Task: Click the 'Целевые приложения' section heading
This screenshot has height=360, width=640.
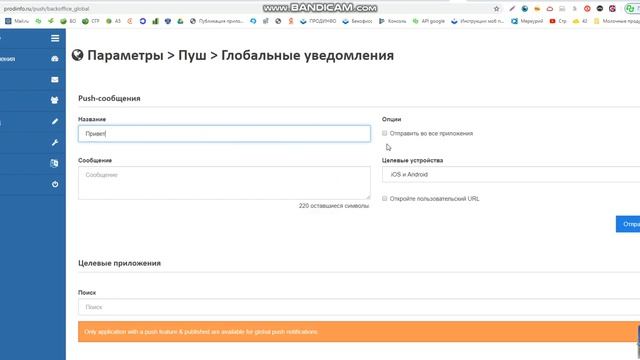Action: click(x=120, y=263)
